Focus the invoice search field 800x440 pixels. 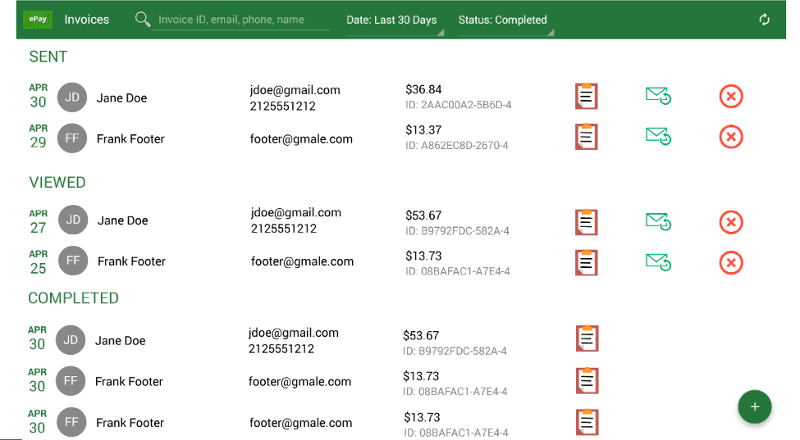tap(241, 20)
